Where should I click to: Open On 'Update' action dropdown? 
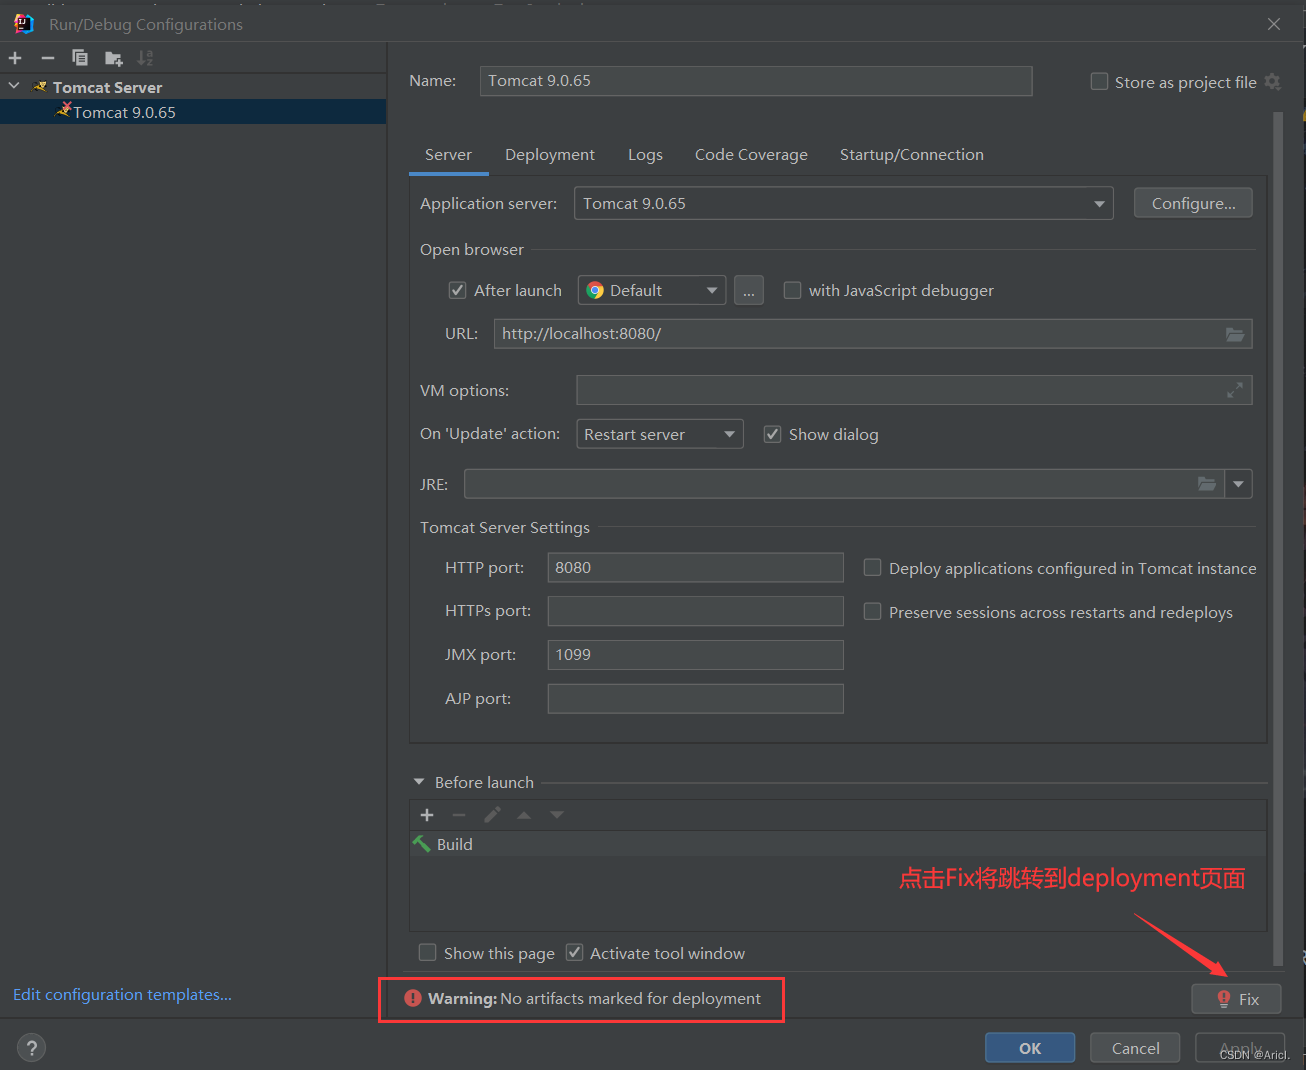[x=660, y=434]
